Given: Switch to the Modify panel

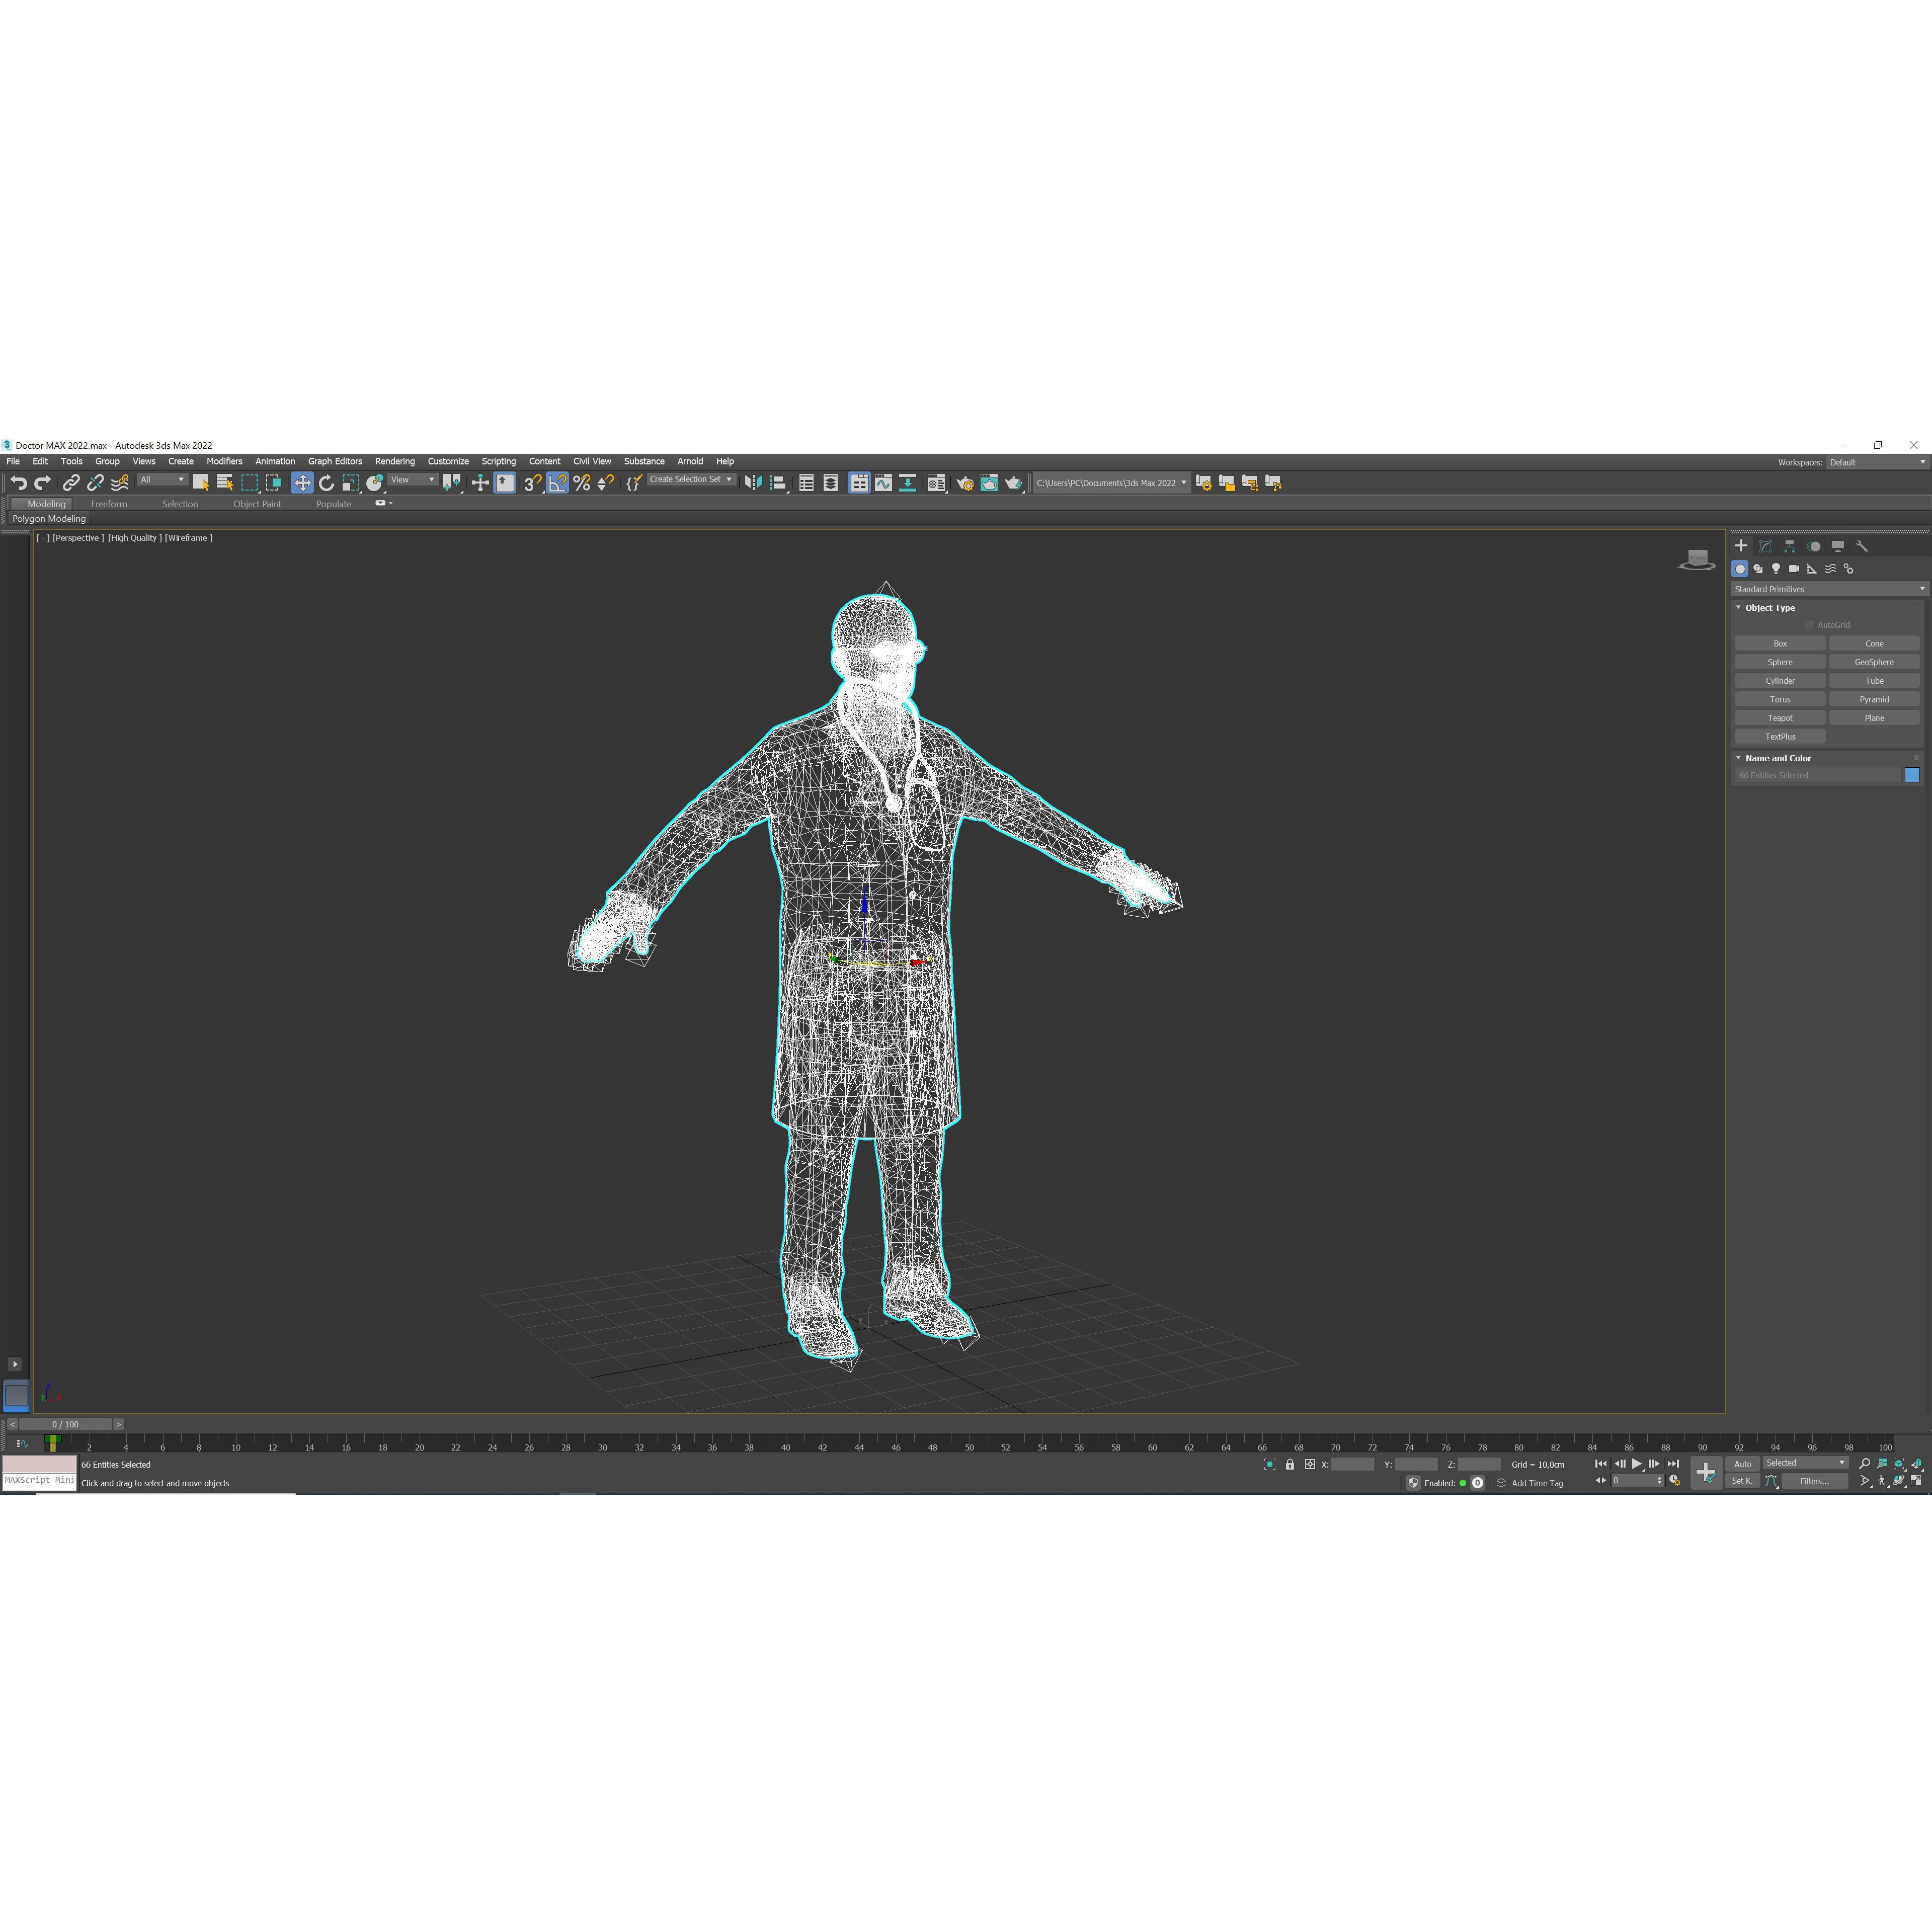Looking at the screenshot, I should point(1765,546).
